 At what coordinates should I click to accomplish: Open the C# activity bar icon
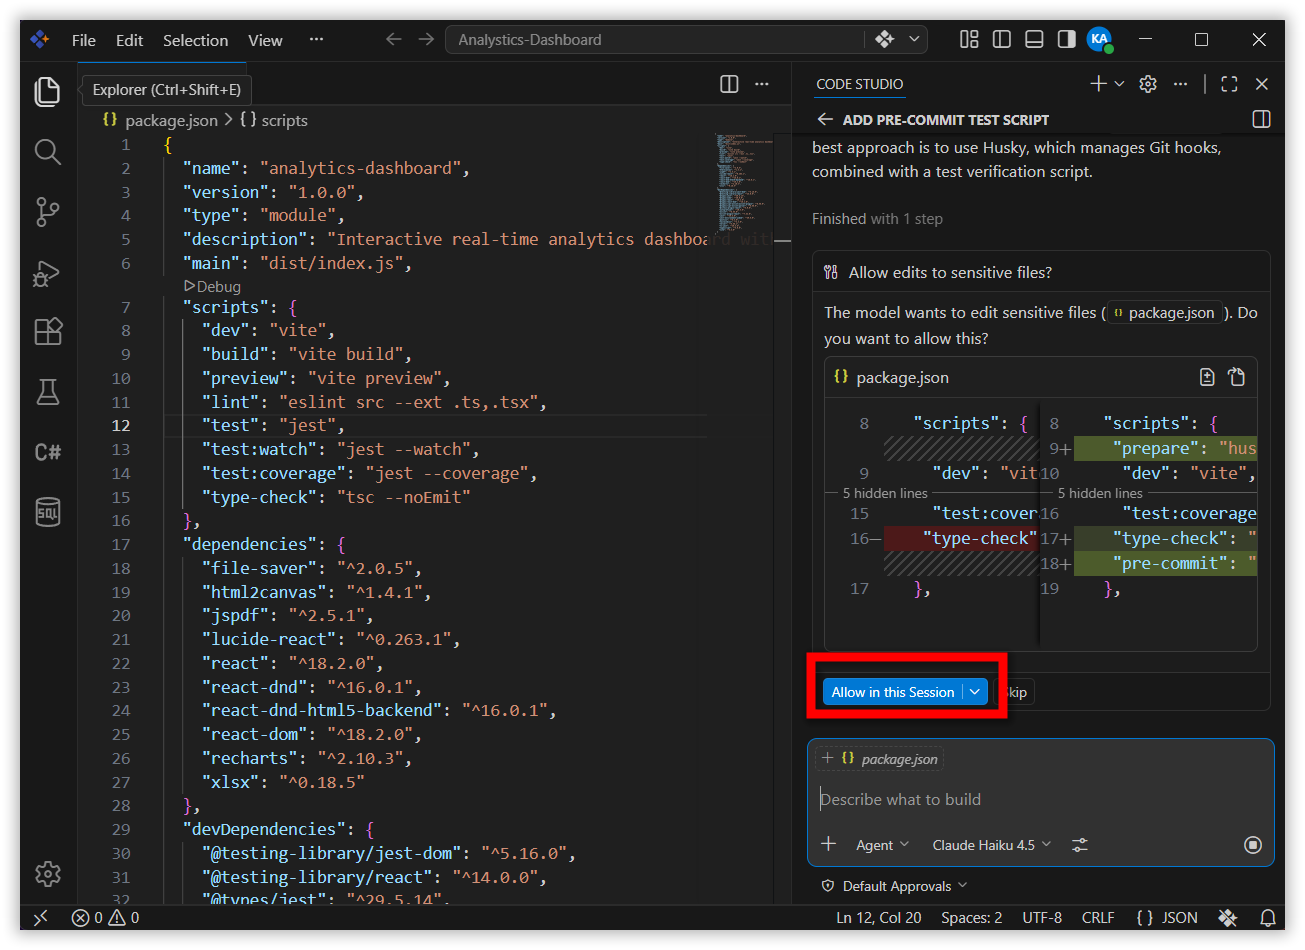coord(47,452)
